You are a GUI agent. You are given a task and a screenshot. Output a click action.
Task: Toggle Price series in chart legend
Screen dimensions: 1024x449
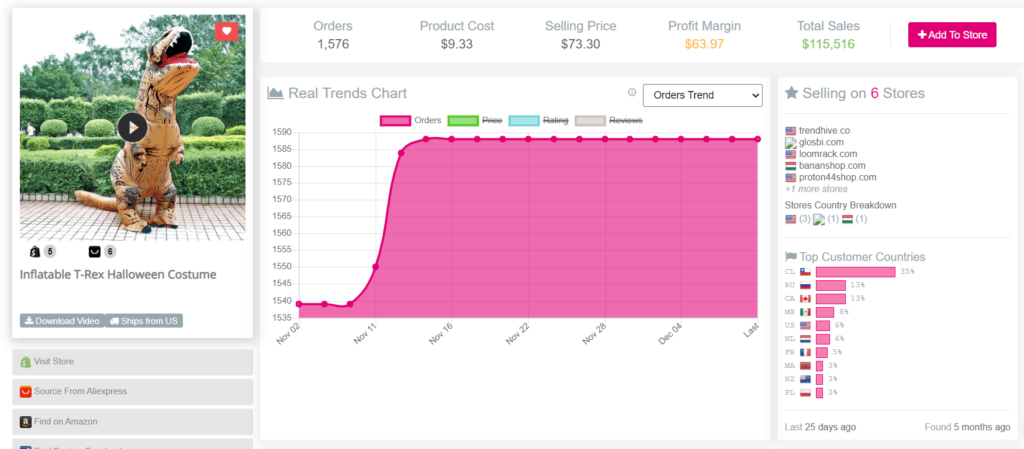pos(475,121)
